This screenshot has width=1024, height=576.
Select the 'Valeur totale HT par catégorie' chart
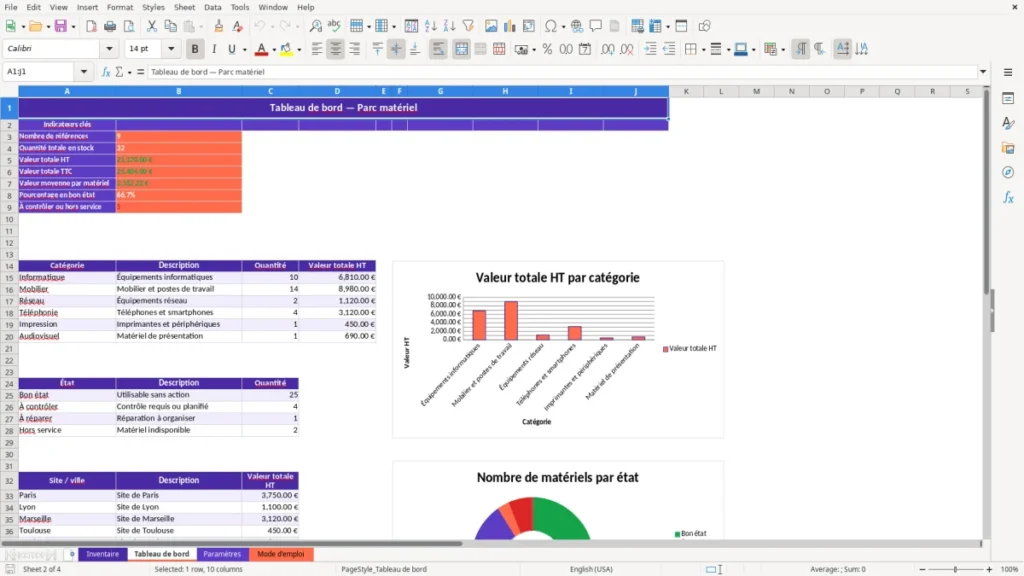point(558,349)
